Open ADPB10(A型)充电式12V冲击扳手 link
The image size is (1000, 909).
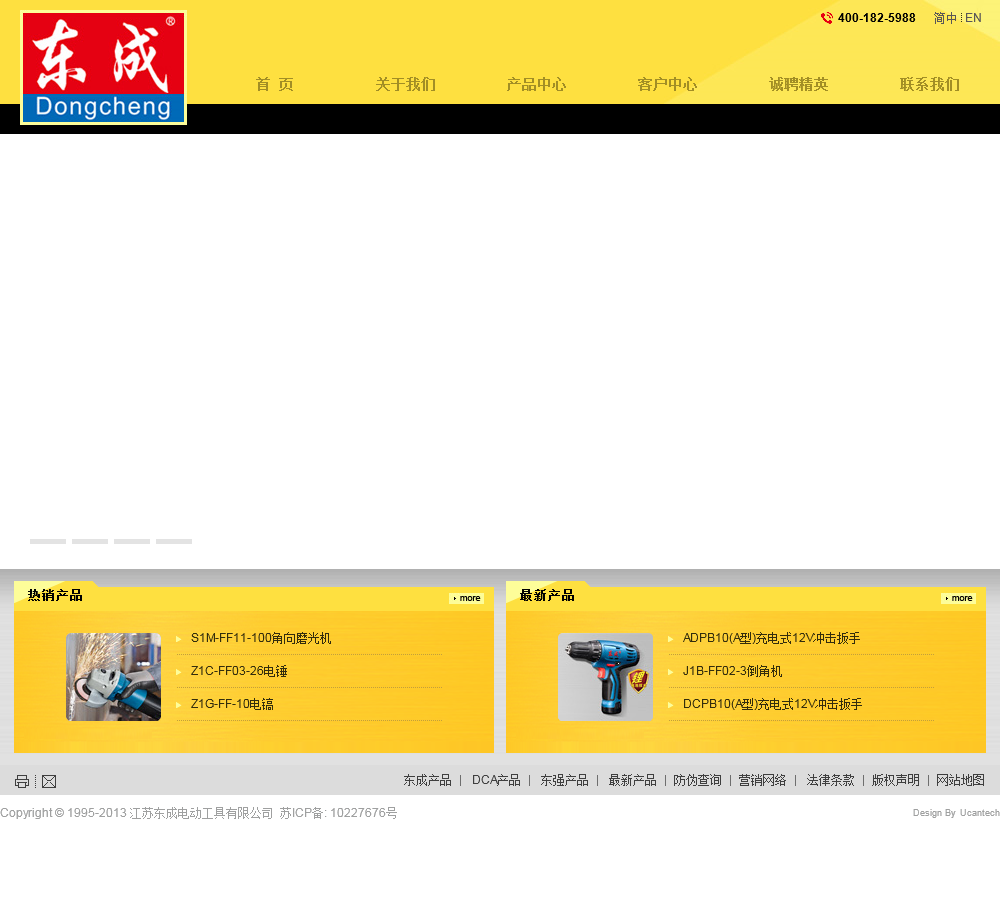point(771,638)
